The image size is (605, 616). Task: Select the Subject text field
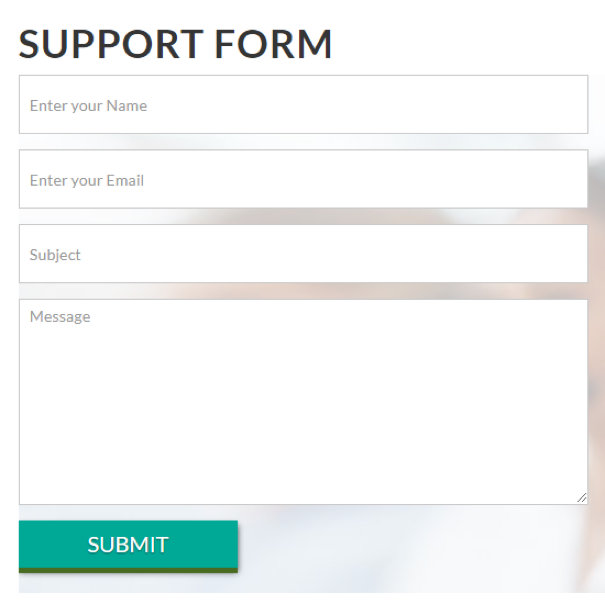click(303, 254)
